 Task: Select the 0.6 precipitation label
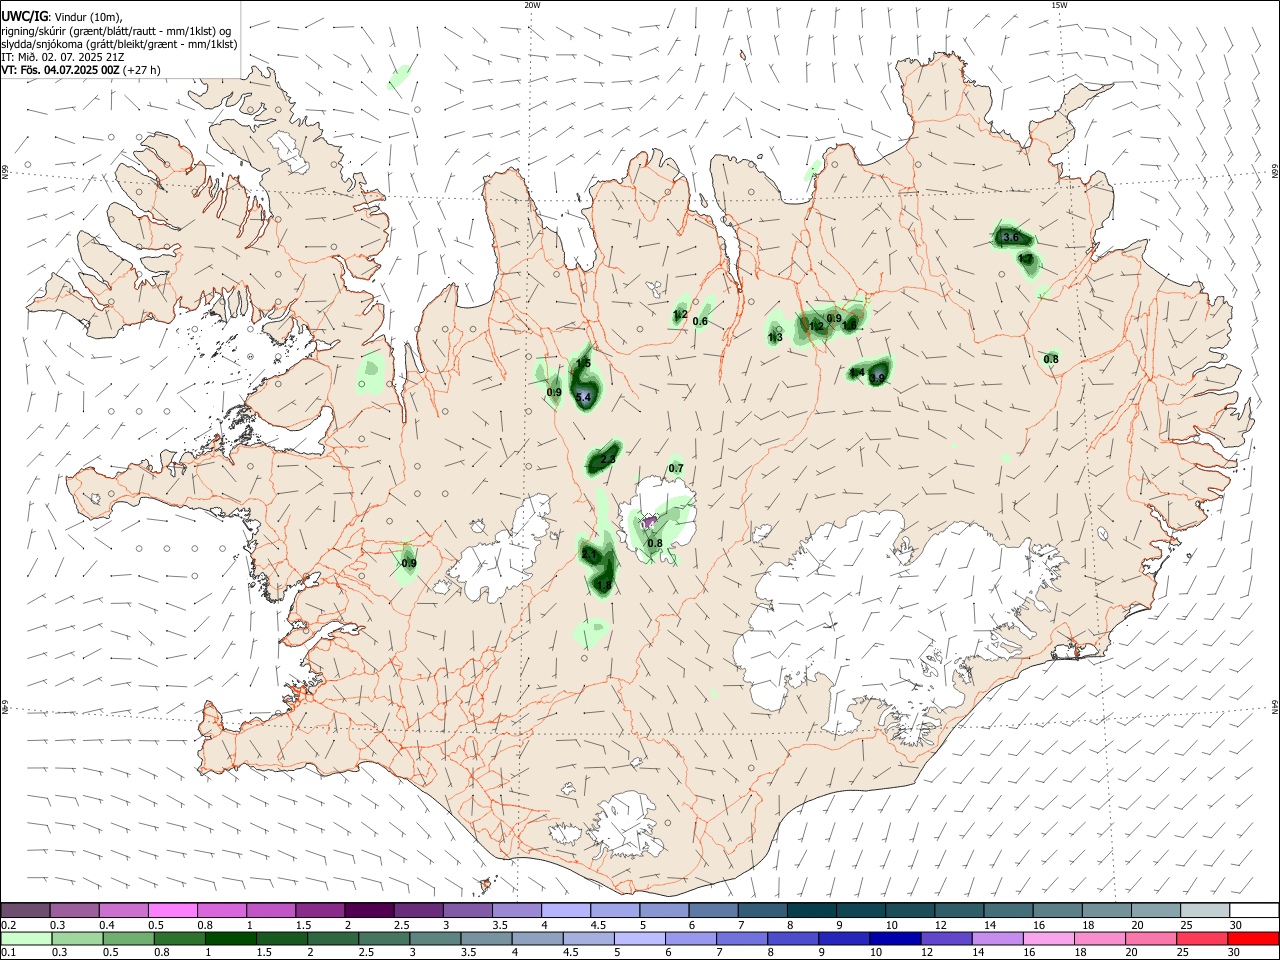(x=700, y=321)
